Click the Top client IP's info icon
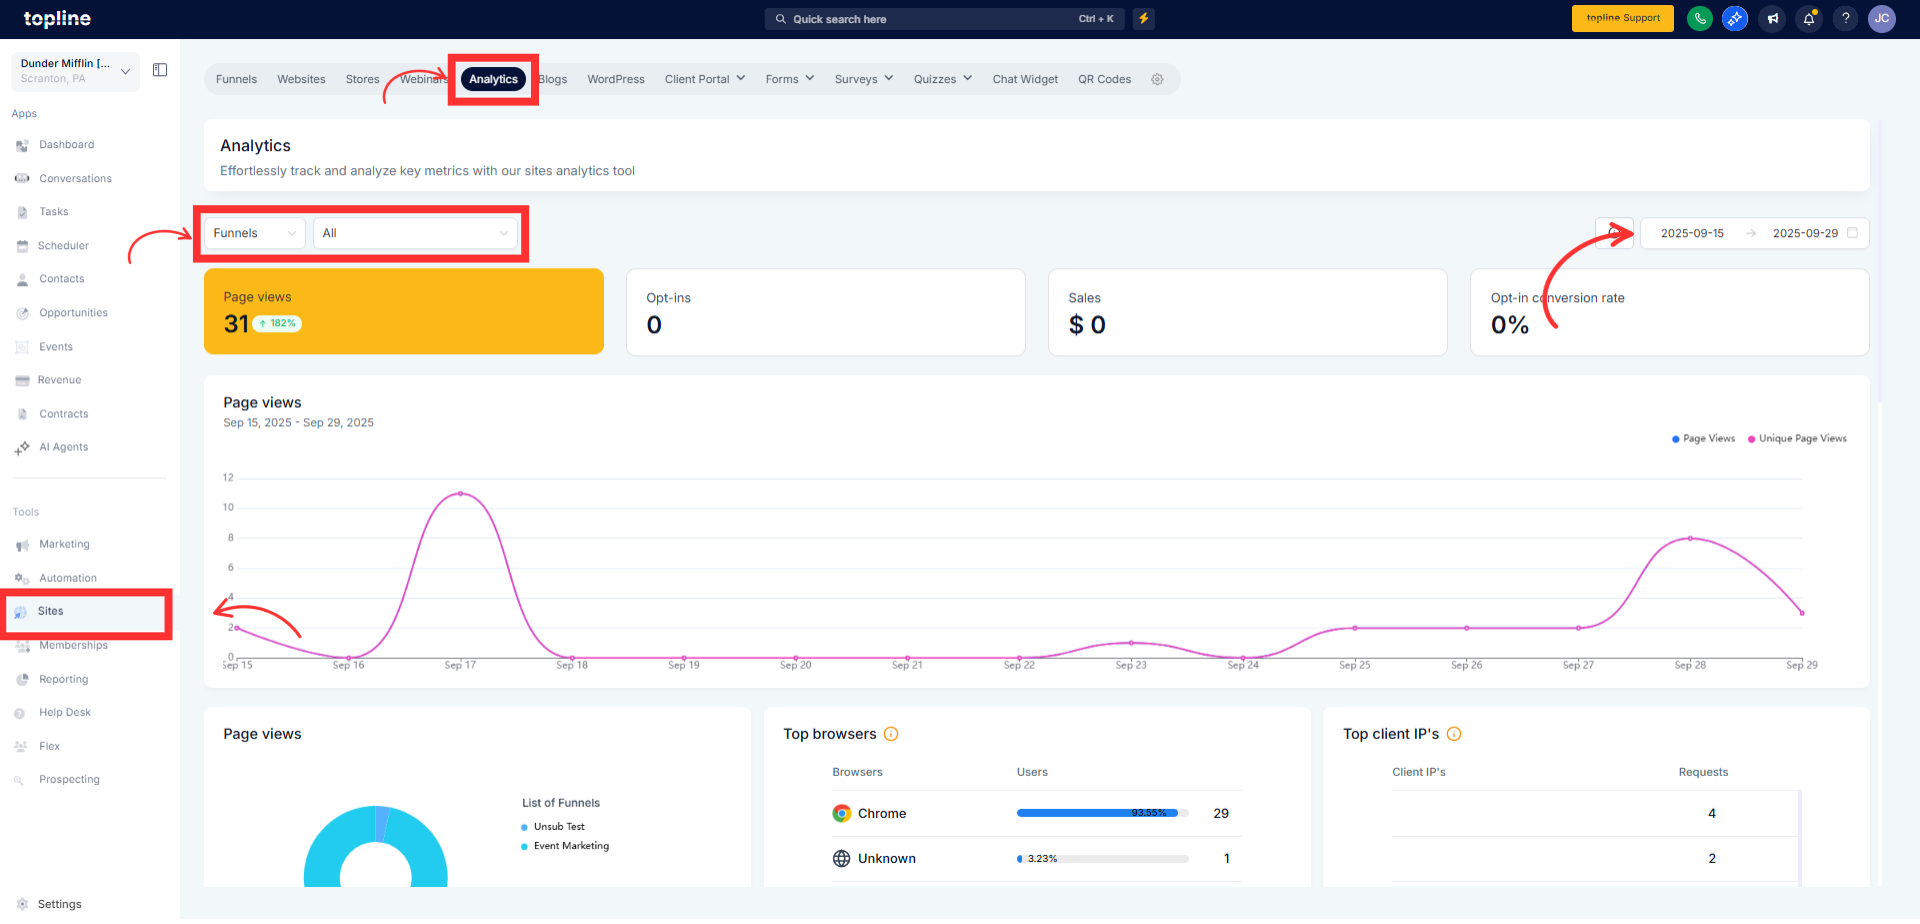This screenshot has height=924, width=1920. click(x=1454, y=734)
